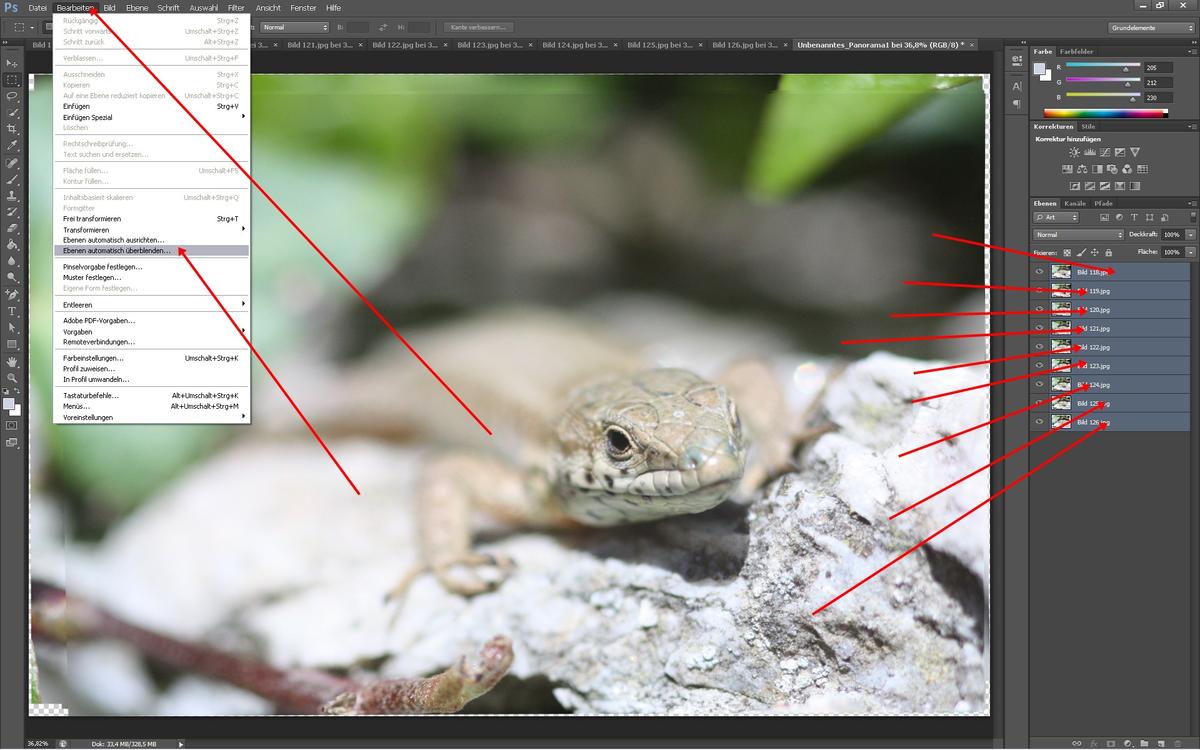
Task: Open the Grundelemente workspace dropdown
Action: (1152, 27)
